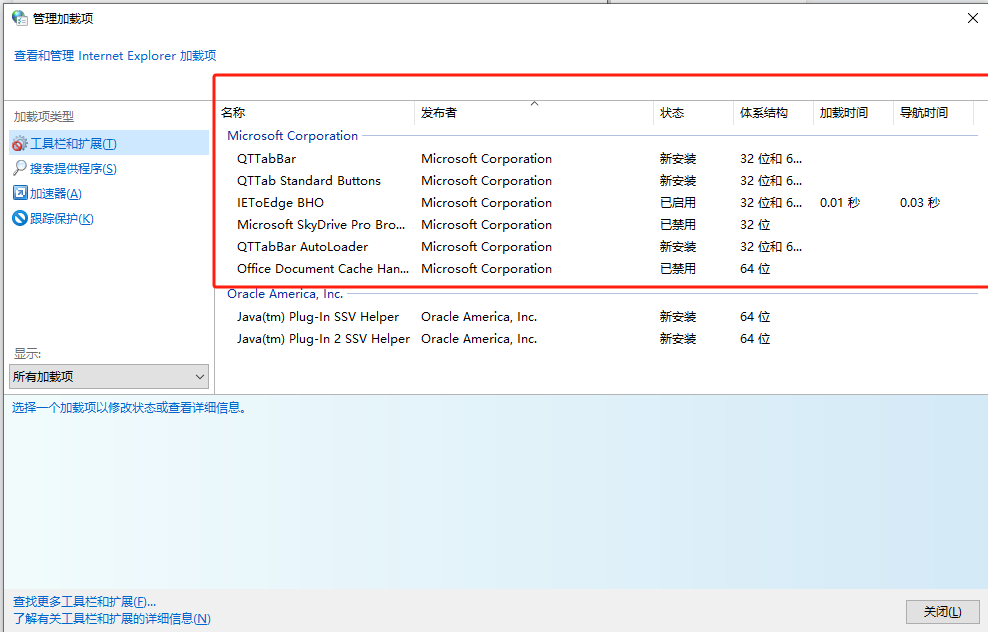The image size is (988, 632).
Task: Click 64 位 architecture of Office Document Cache
Action: click(755, 269)
